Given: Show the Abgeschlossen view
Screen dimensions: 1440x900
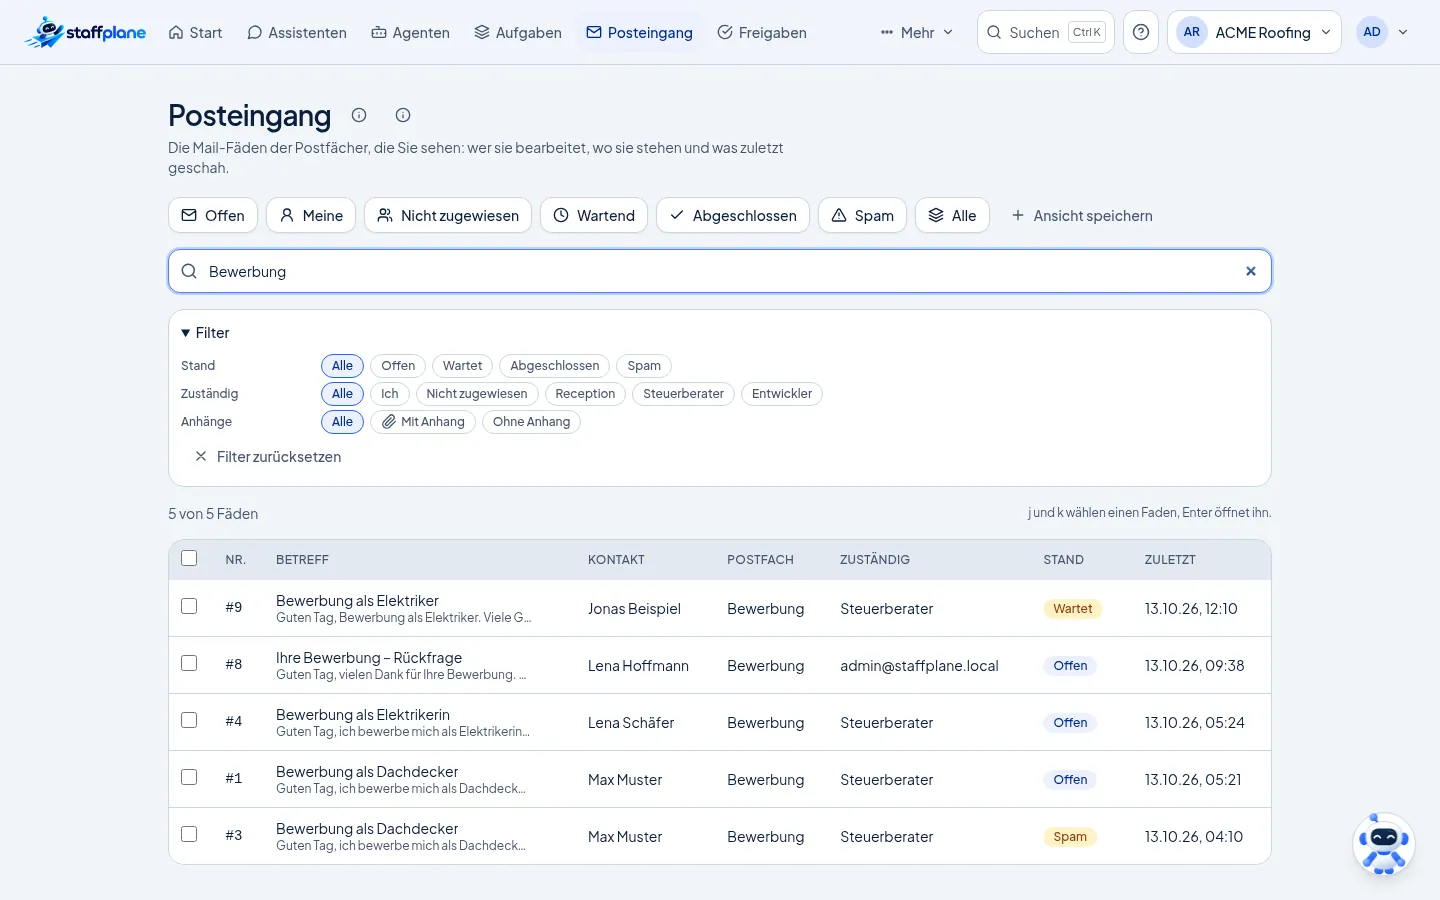Looking at the screenshot, I should pos(733,215).
